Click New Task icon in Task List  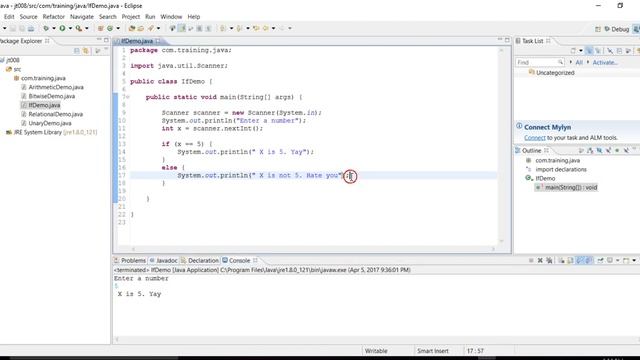(573, 51)
